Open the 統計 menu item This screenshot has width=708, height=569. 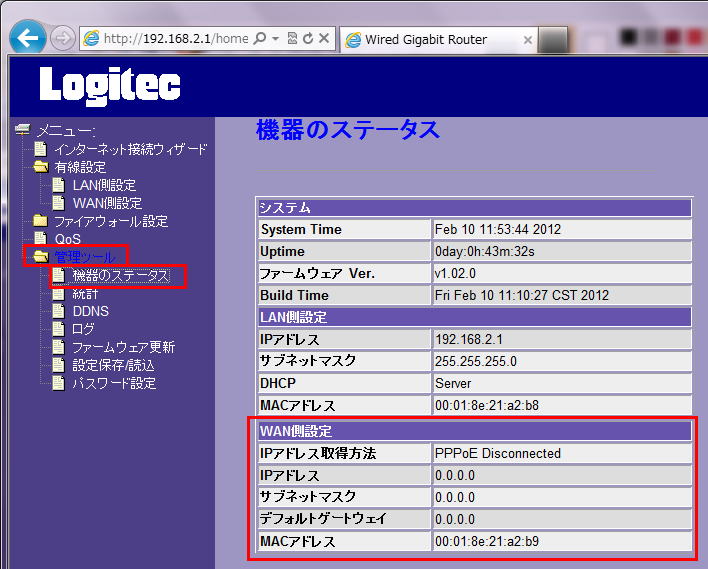tap(85, 294)
